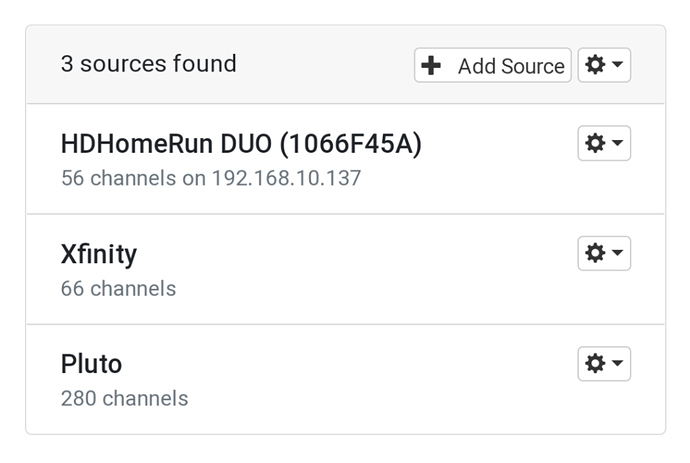Screen dimensions: 690x463
Task: Click the "66 channels" text under Xfinity
Action: coord(118,289)
